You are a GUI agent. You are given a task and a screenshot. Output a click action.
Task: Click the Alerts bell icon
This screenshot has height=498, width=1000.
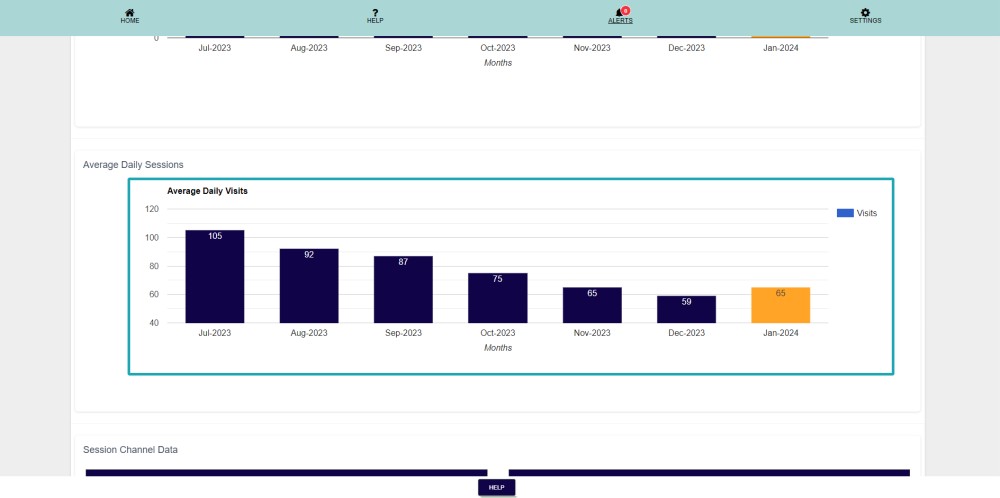click(619, 13)
